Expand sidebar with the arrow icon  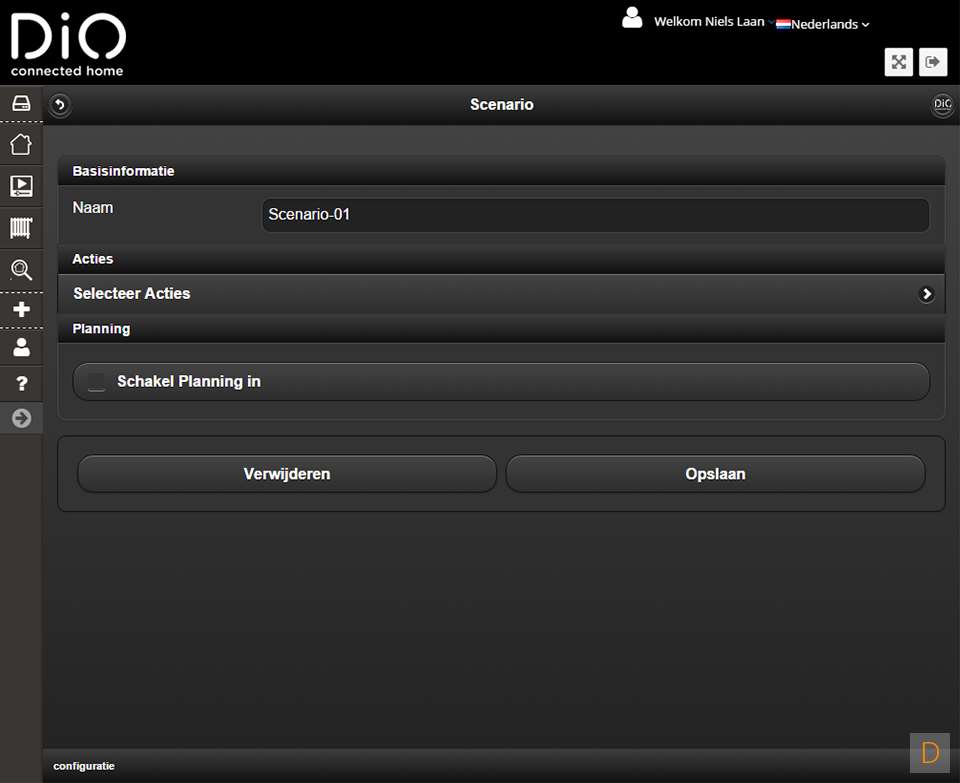pyautogui.click(x=21, y=418)
